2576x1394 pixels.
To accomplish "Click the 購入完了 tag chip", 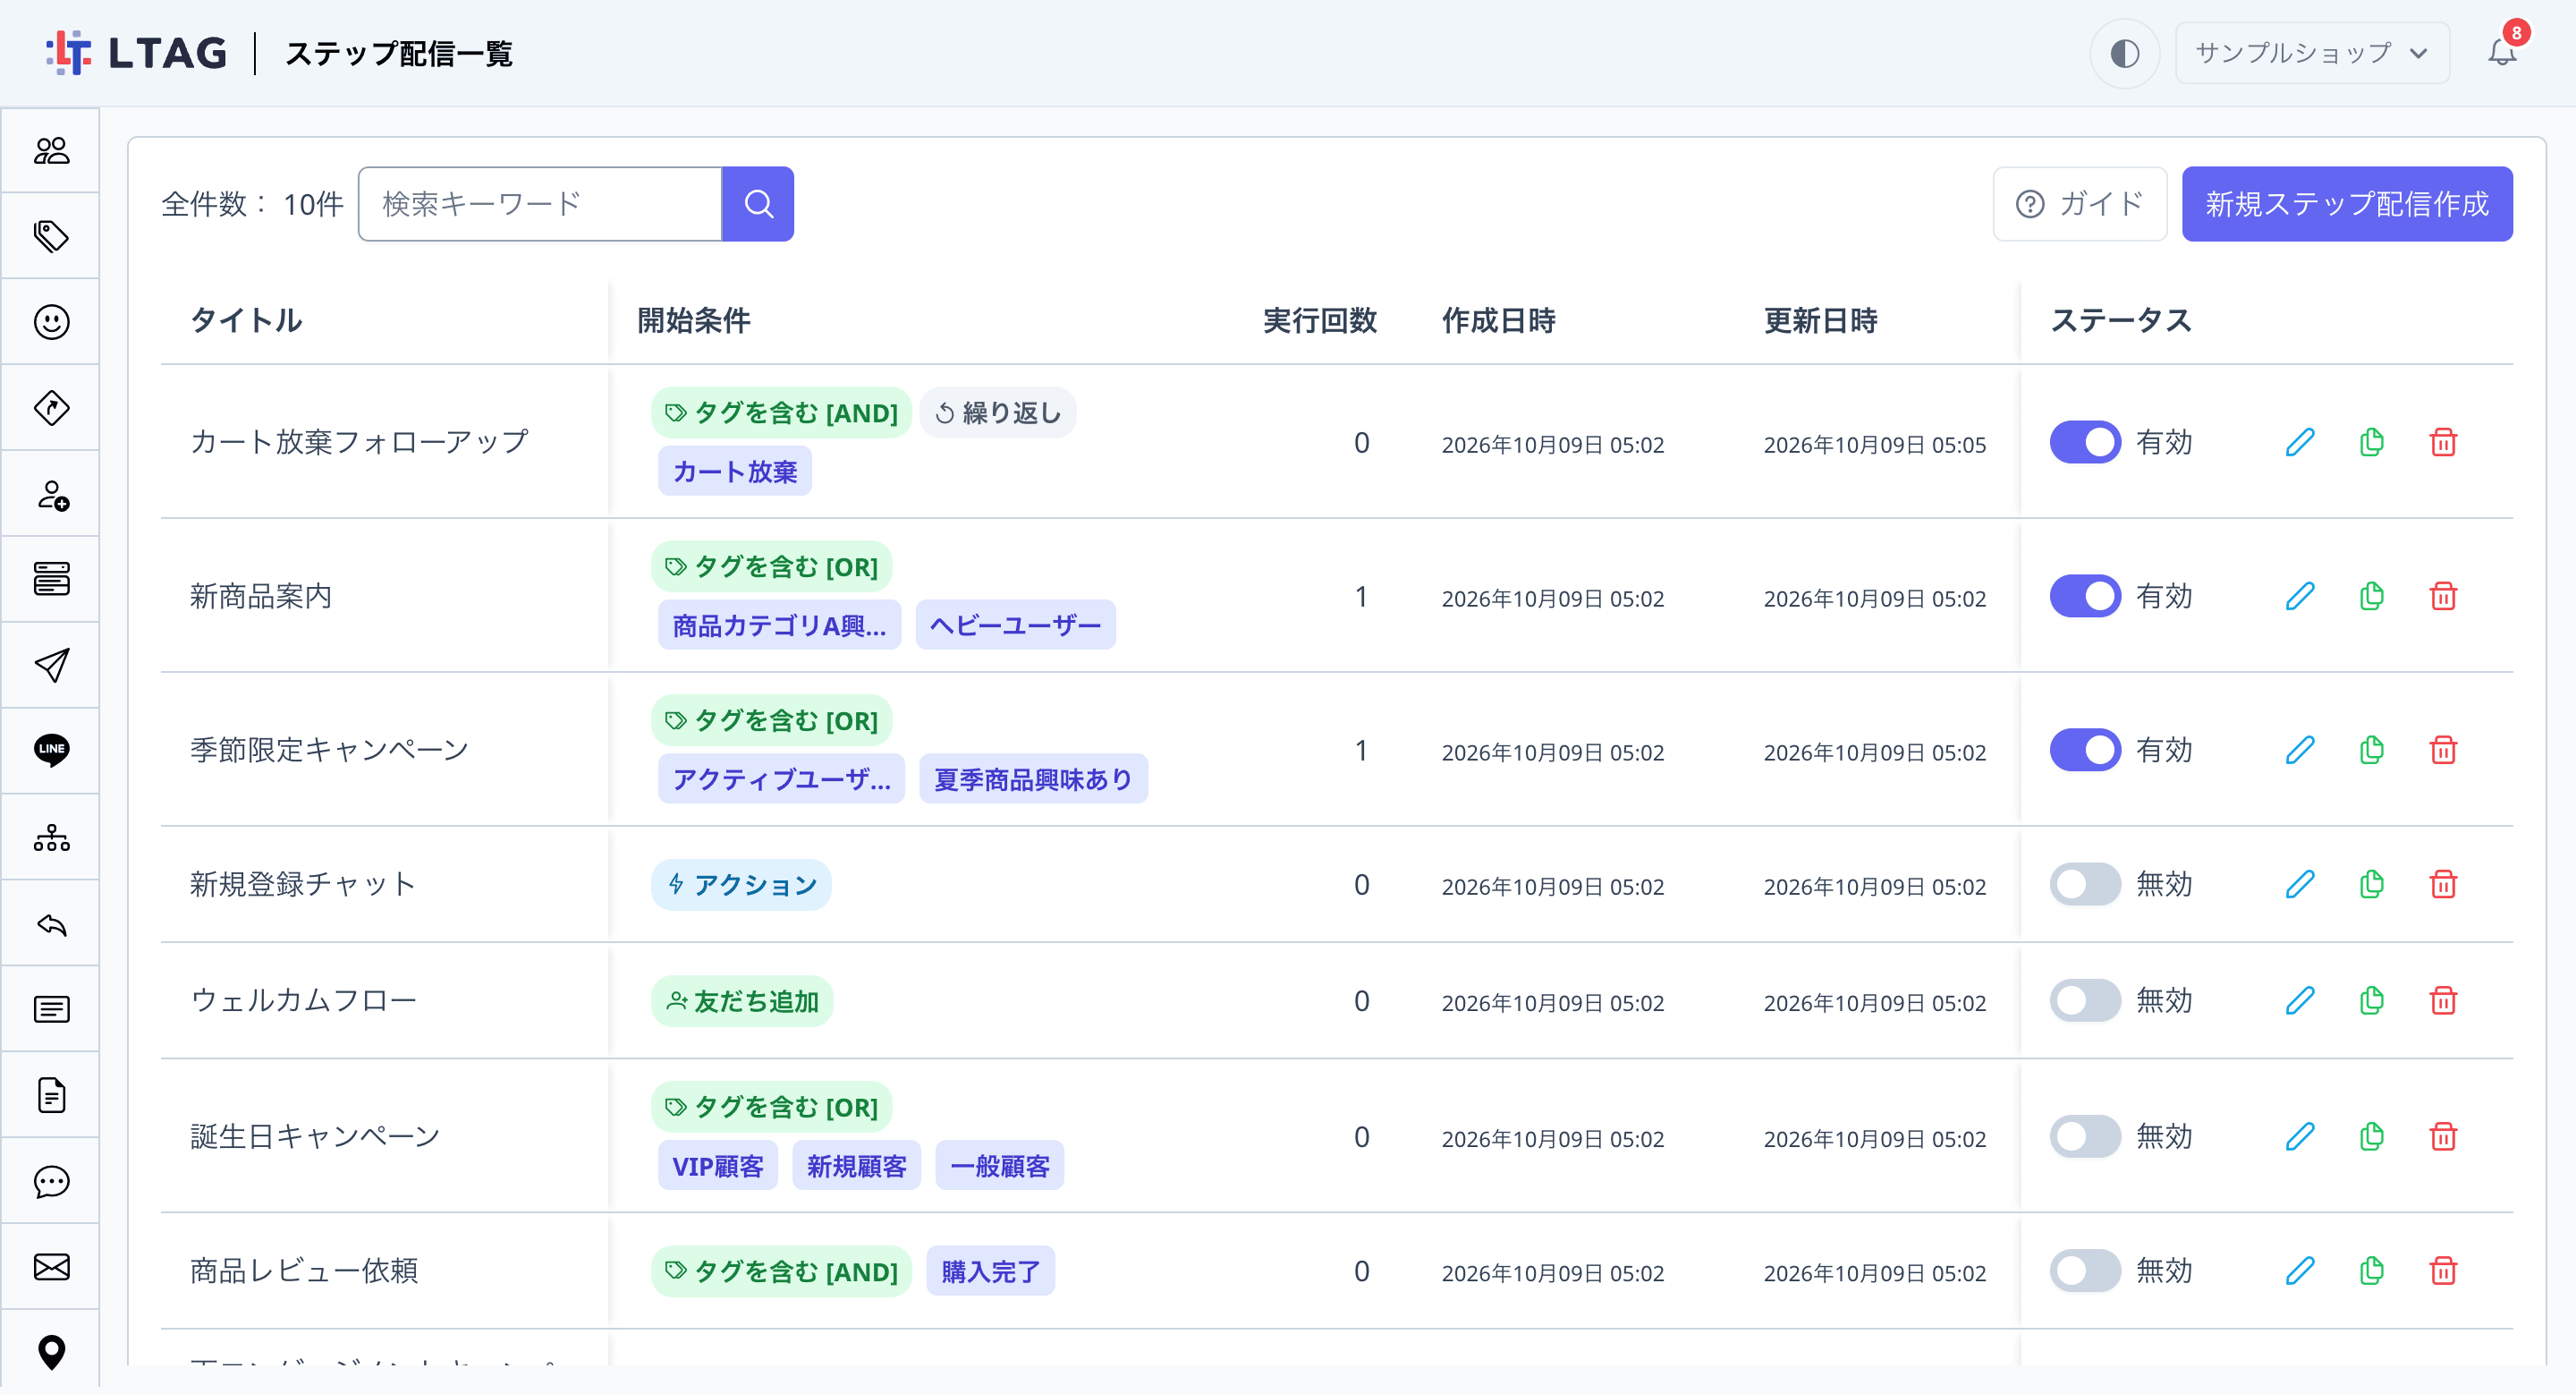I will click(990, 1271).
